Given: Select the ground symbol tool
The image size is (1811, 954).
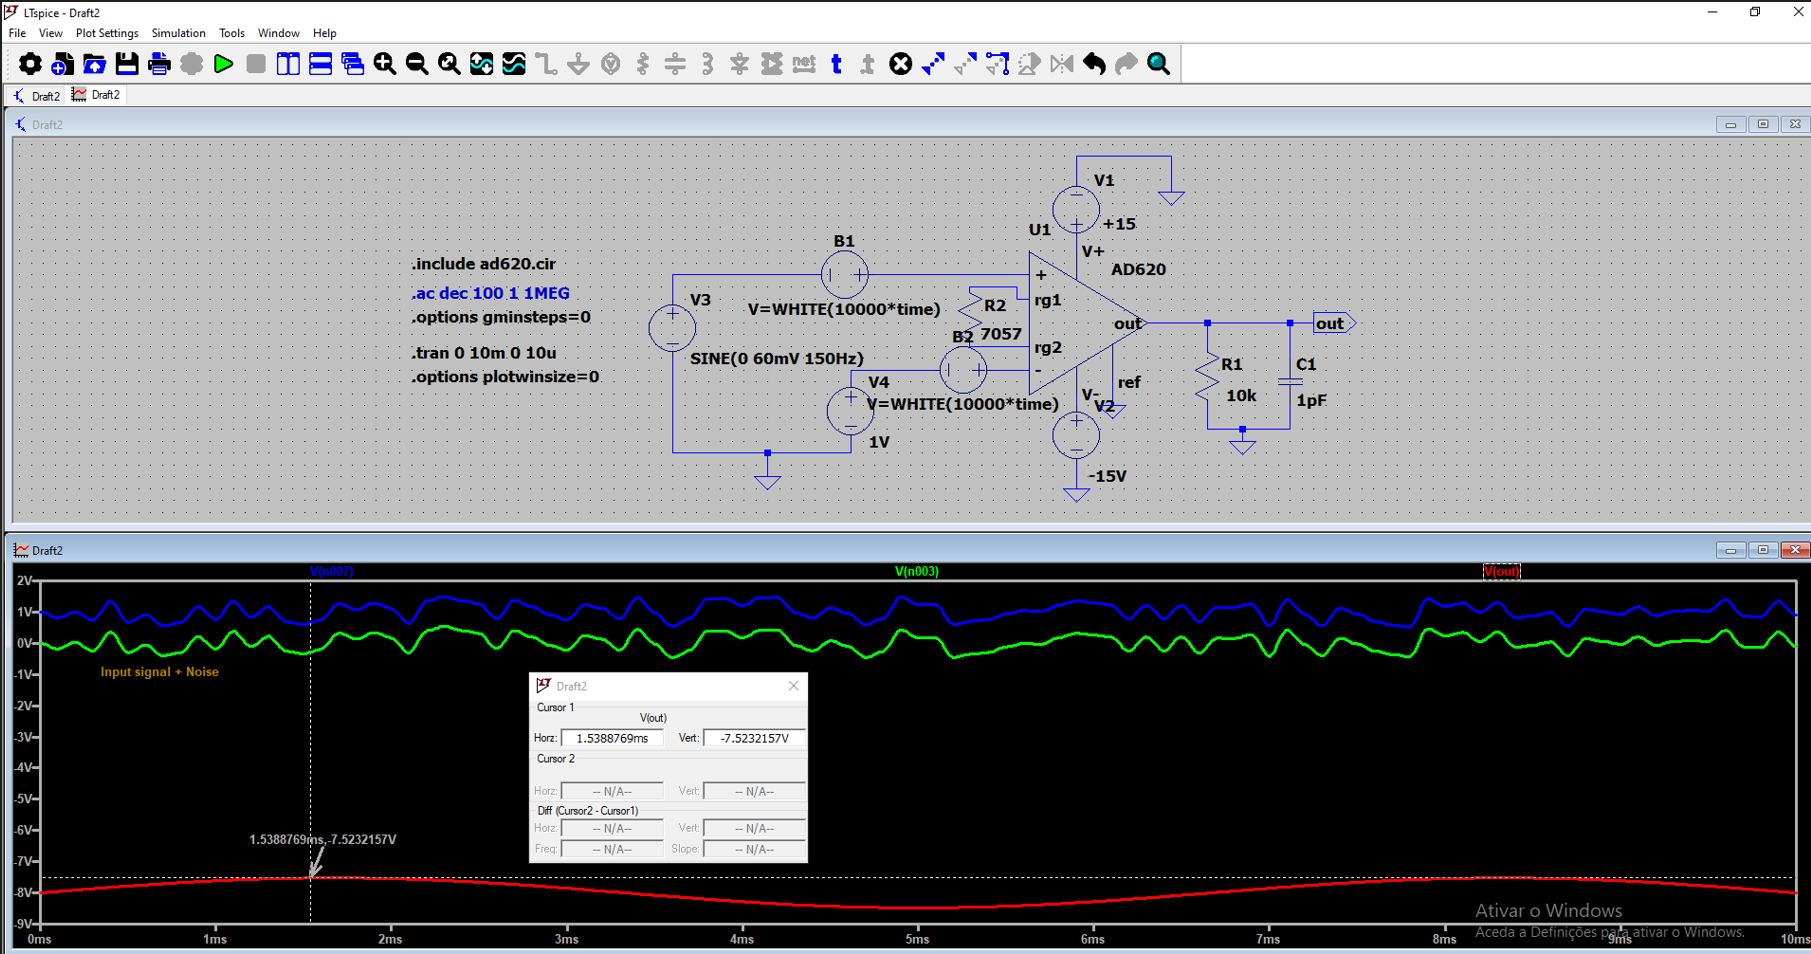Looking at the screenshot, I should pos(578,64).
